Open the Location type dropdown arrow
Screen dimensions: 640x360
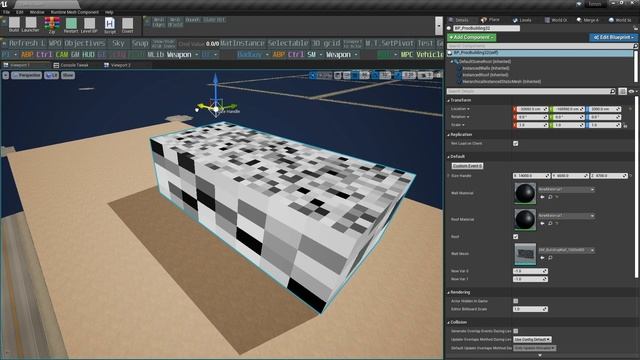pyautogui.click(x=468, y=109)
